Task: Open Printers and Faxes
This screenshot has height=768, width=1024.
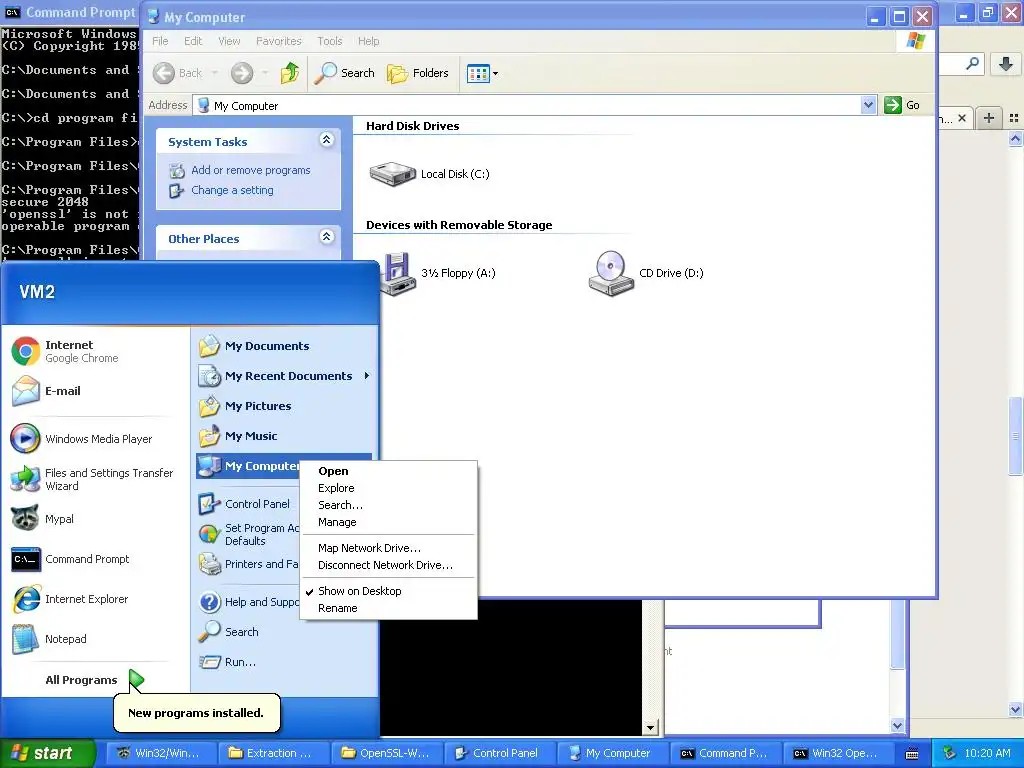Action: click(x=248, y=564)
